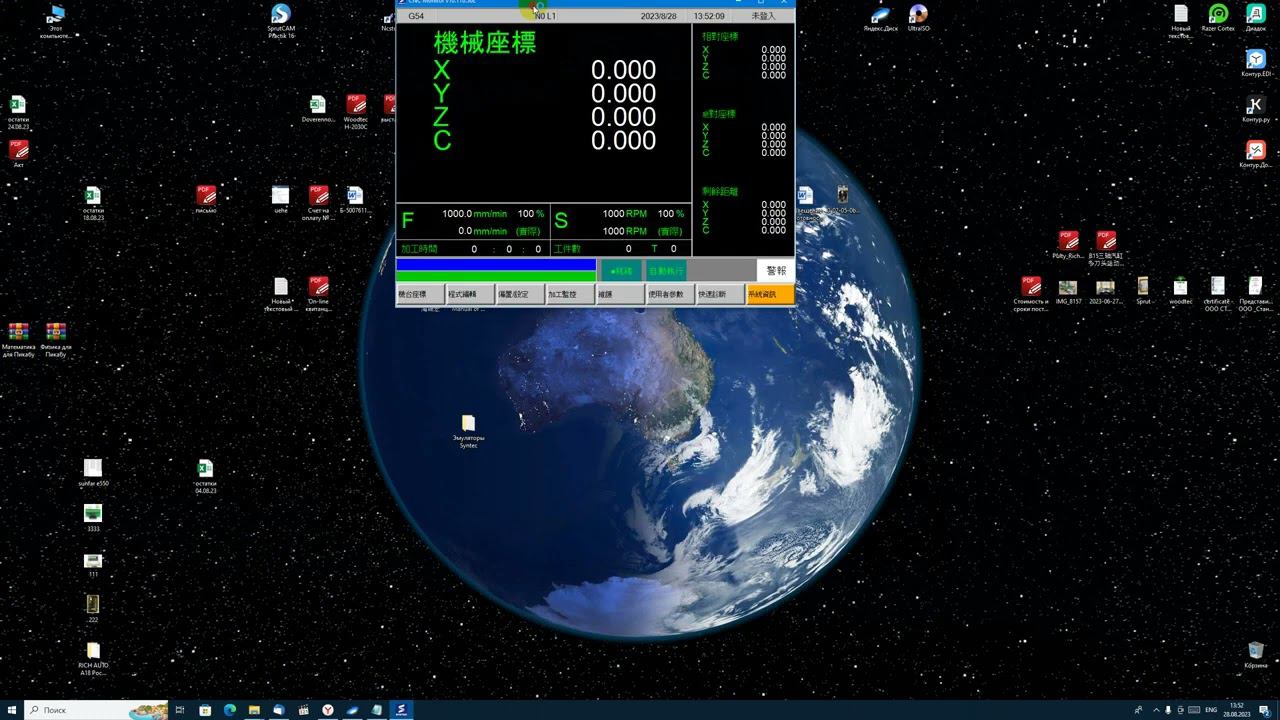
Task: Open the Этот компьютер desktop icon
Action: coord(56,21)
